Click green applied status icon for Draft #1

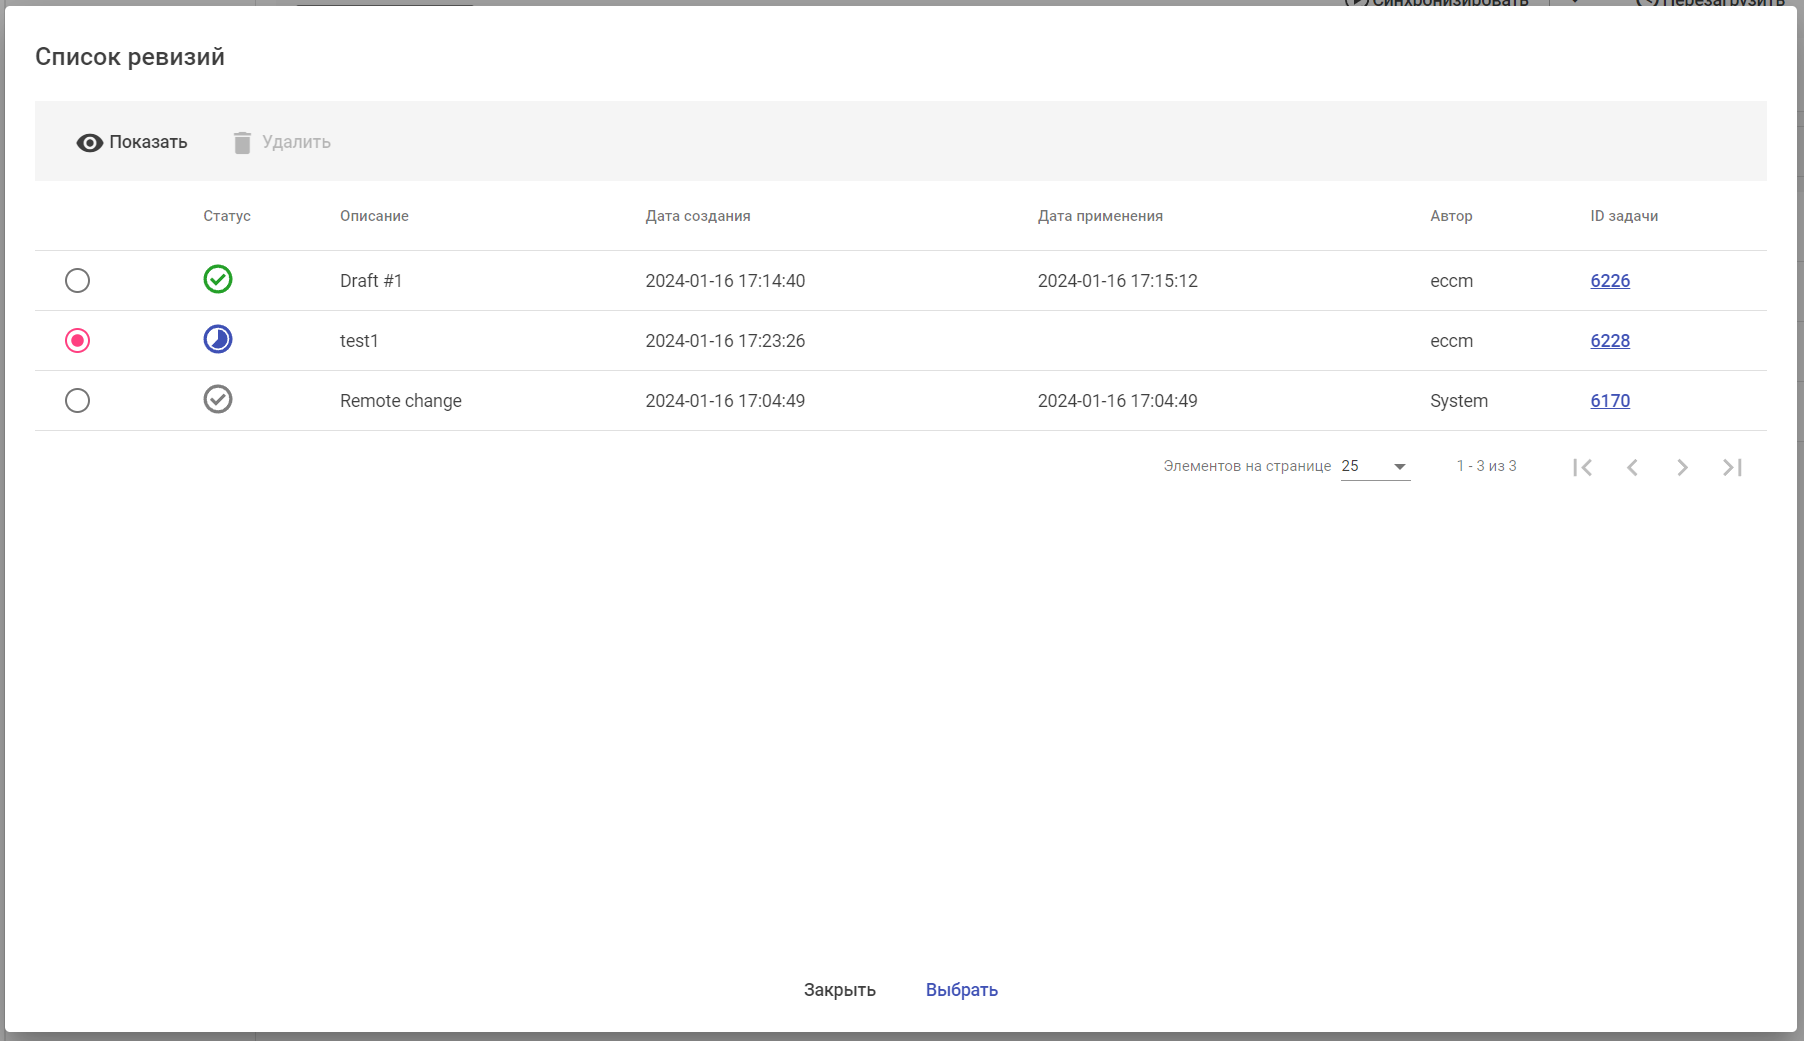tap(218, 279)
